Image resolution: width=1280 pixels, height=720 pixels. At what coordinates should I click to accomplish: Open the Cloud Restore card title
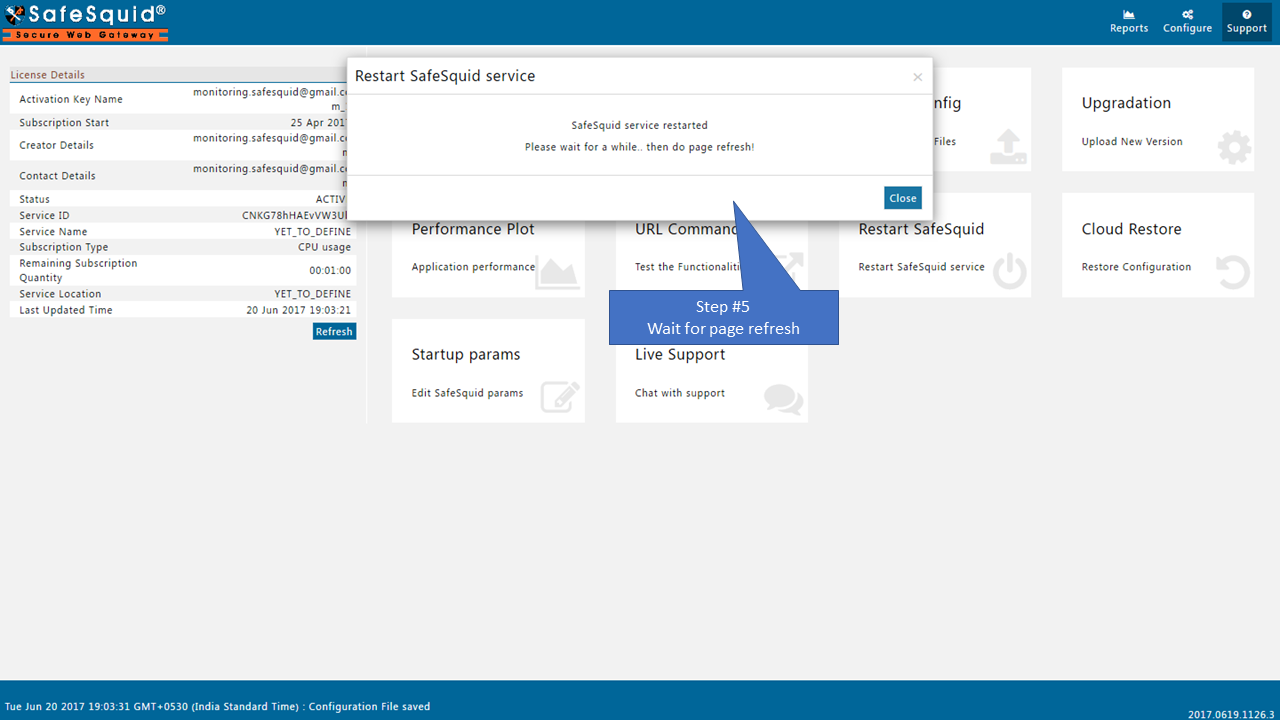click(x=1131, y=229)
